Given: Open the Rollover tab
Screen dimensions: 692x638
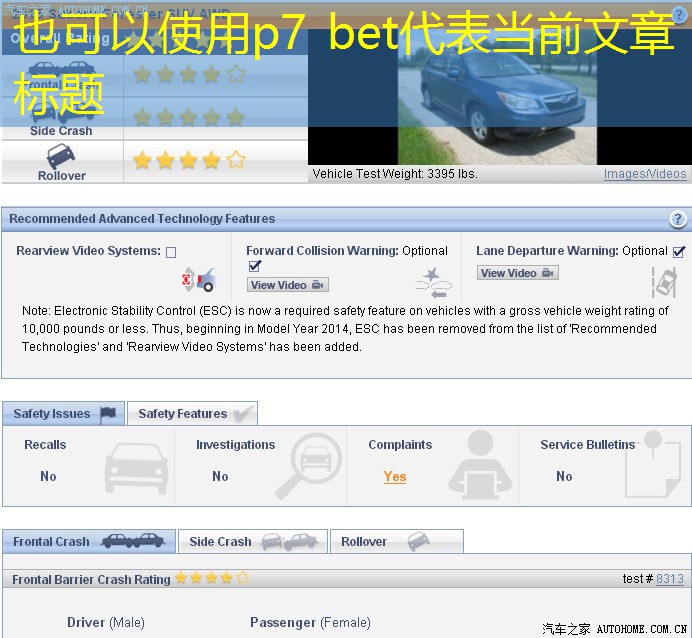Looking at the screenshot, I should click(395, 542).
